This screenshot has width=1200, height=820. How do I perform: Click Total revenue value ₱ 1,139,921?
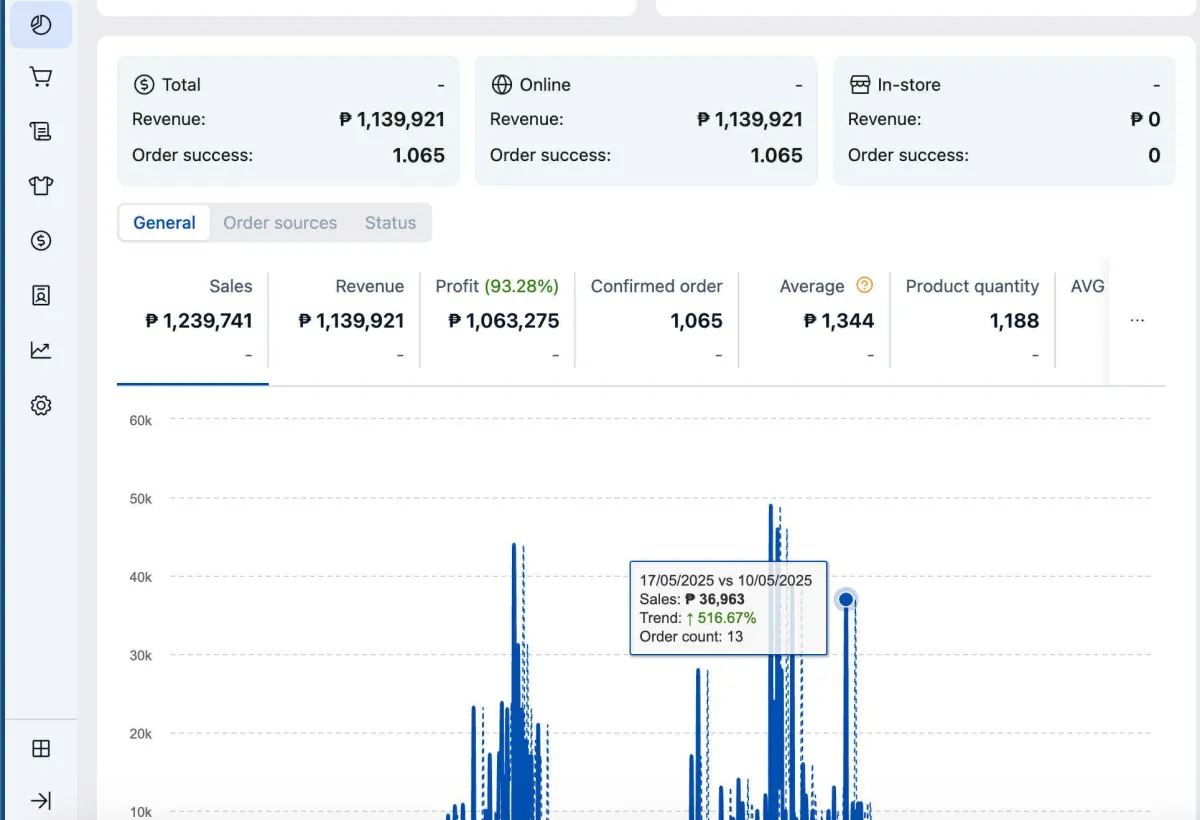click(x=392, y=119)
